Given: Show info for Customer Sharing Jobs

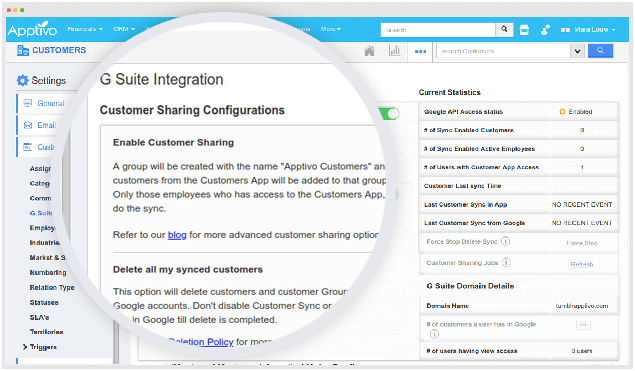Looking at the screenshot, I should pos(506,262).
